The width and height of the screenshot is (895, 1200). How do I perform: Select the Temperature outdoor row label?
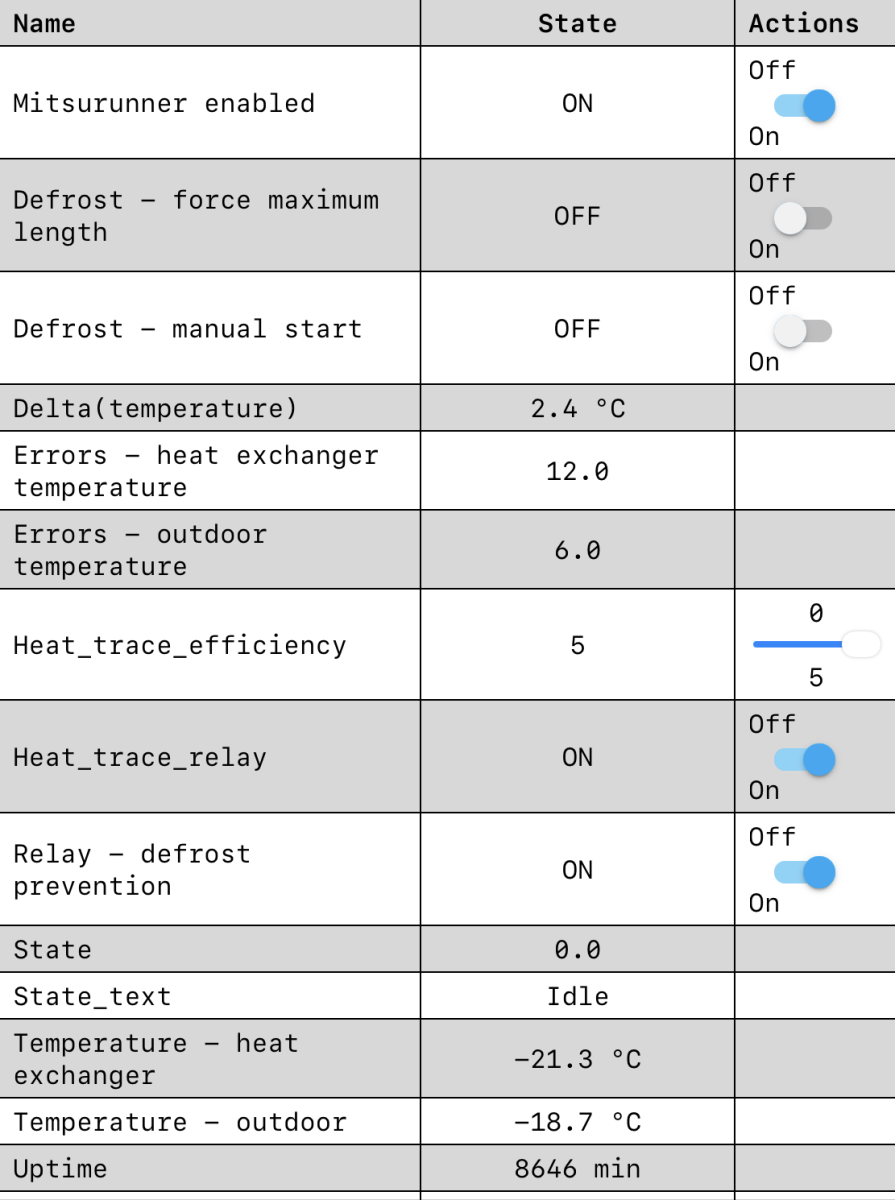[x=180, y=1122]
